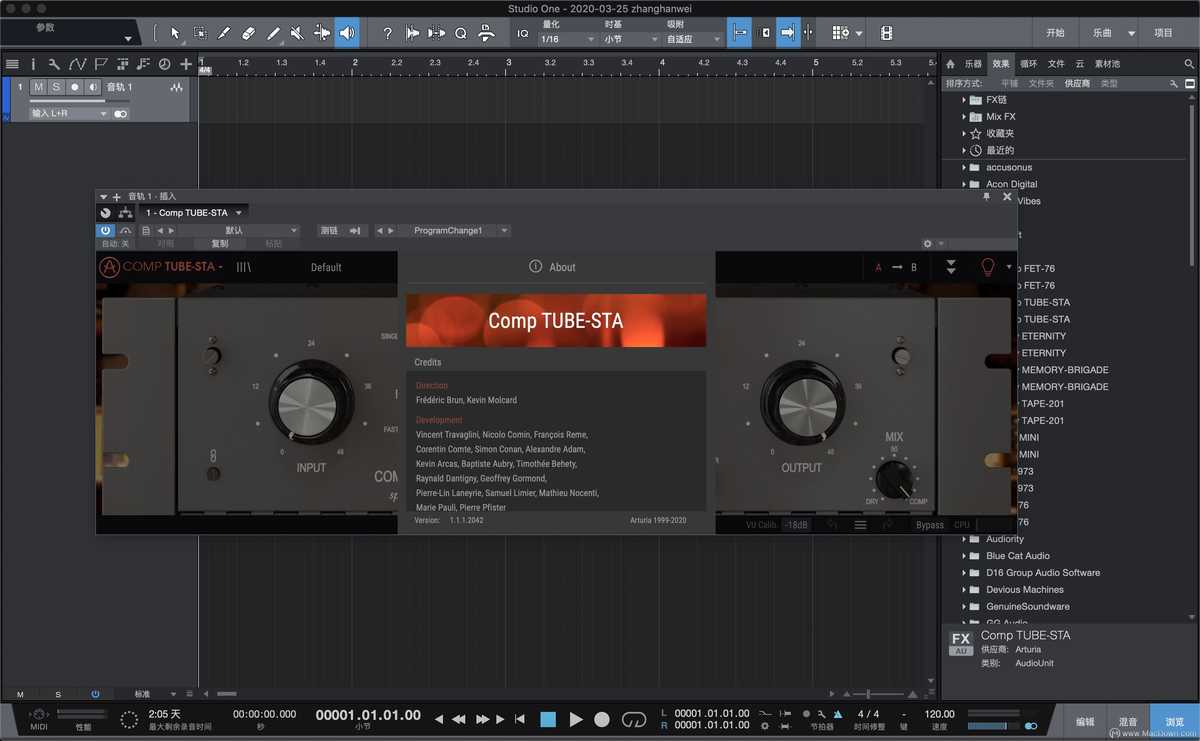Click the transport play button
This screenshot has height=741, width=1200.
click(576, 719)
